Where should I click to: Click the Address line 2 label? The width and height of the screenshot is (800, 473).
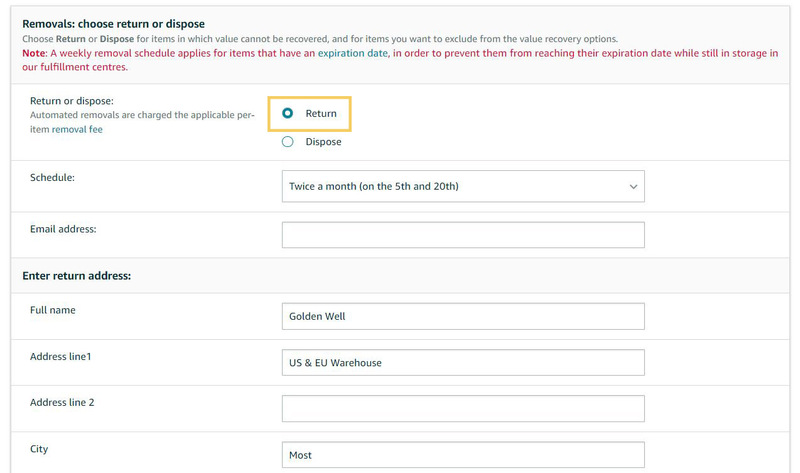click(62, 403)
